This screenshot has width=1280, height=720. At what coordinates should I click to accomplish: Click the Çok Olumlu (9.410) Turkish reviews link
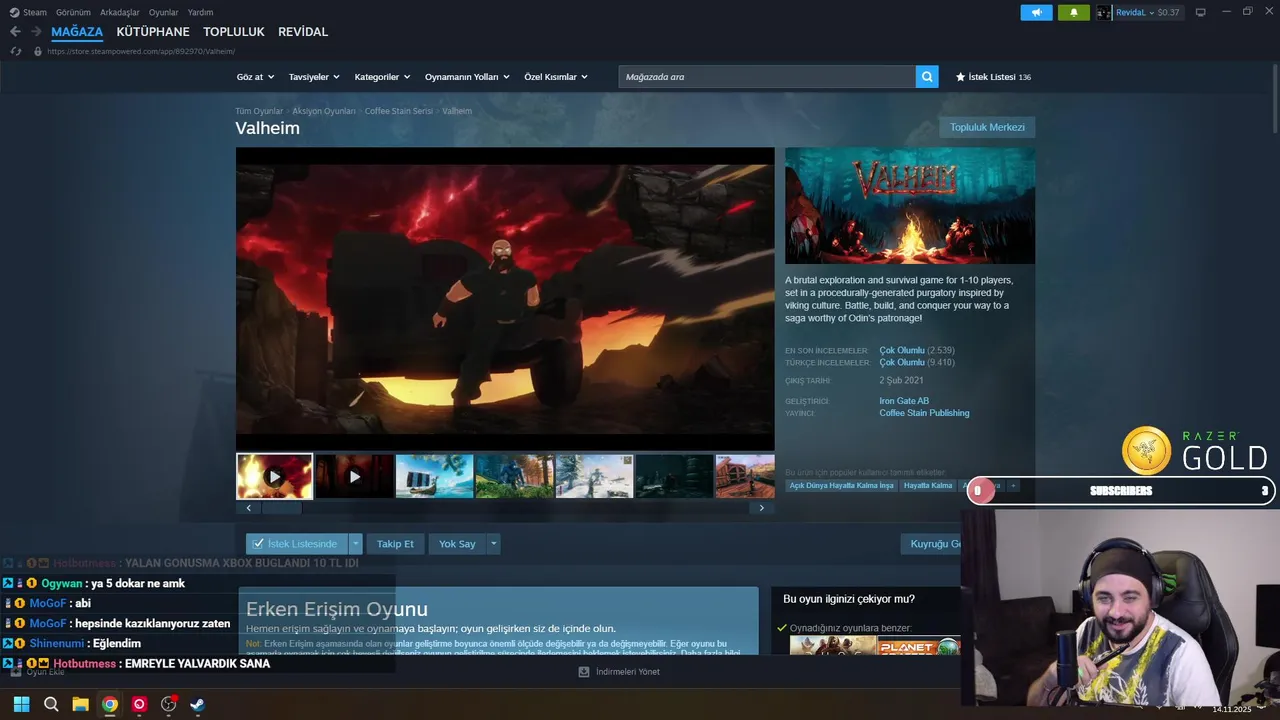tap(917, 362)
